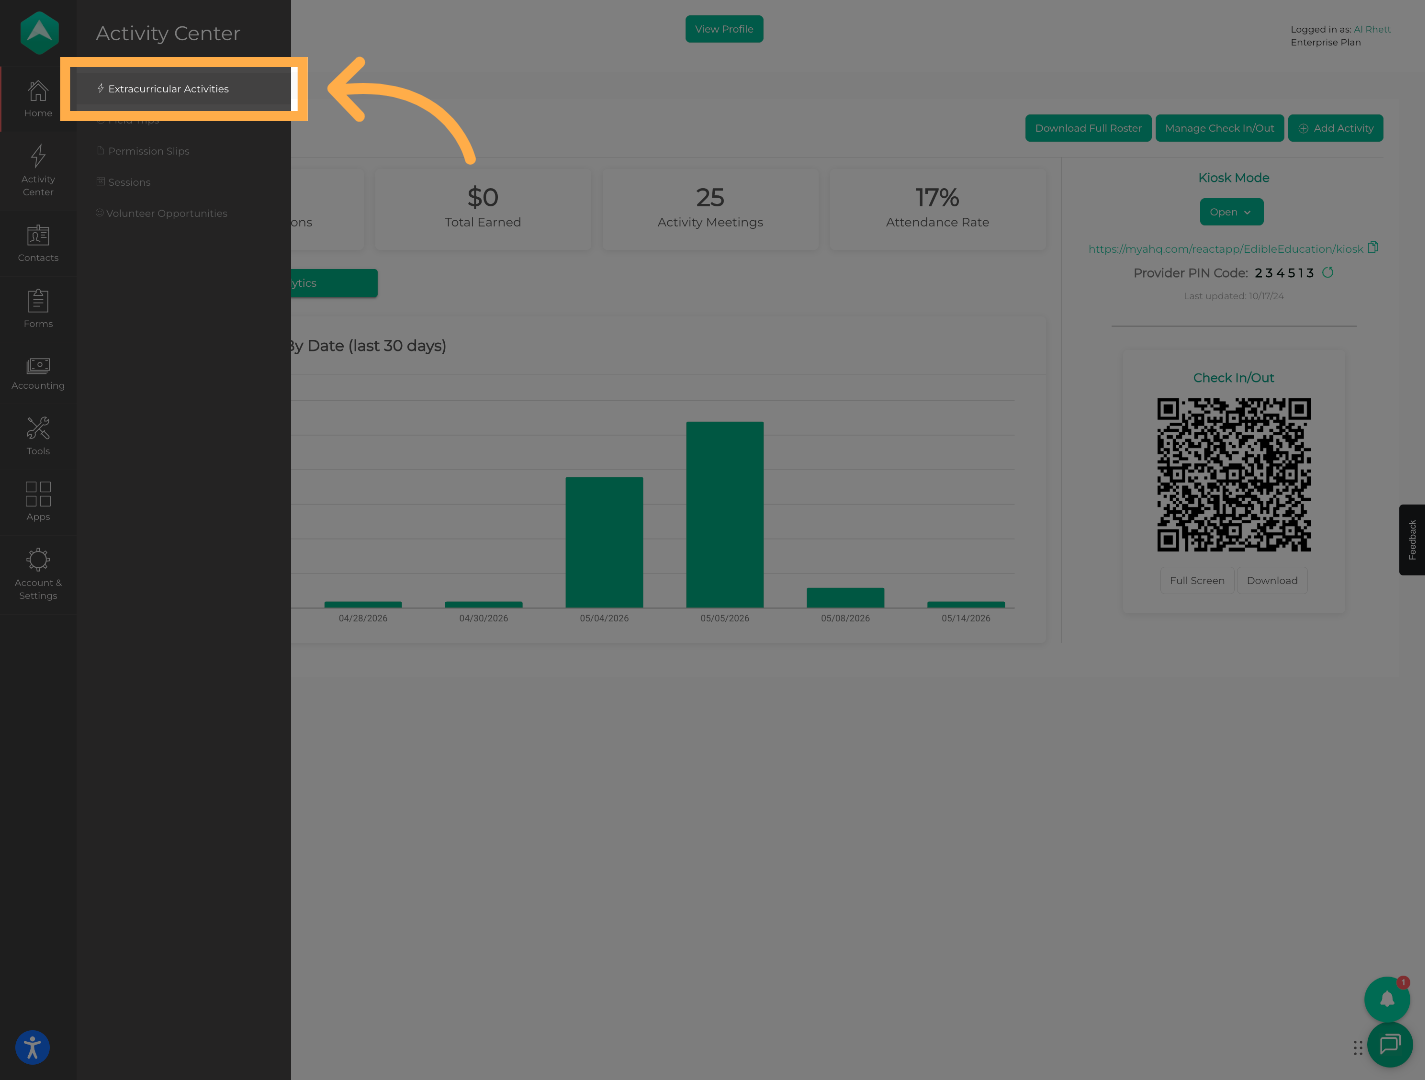Click the 05/05/2026 chart bar
Image resolution: width=1425 pixels, height=1080 pixels.
(x=725, y=514)
